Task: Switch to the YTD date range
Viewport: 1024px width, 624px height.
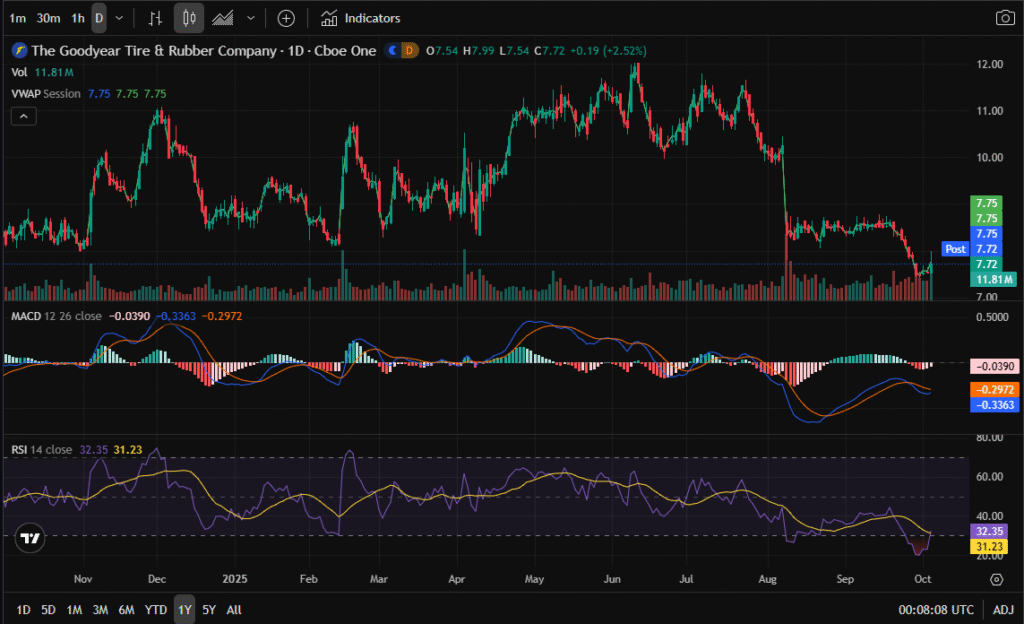Action: pyautogui.click(x=155, y=609)
